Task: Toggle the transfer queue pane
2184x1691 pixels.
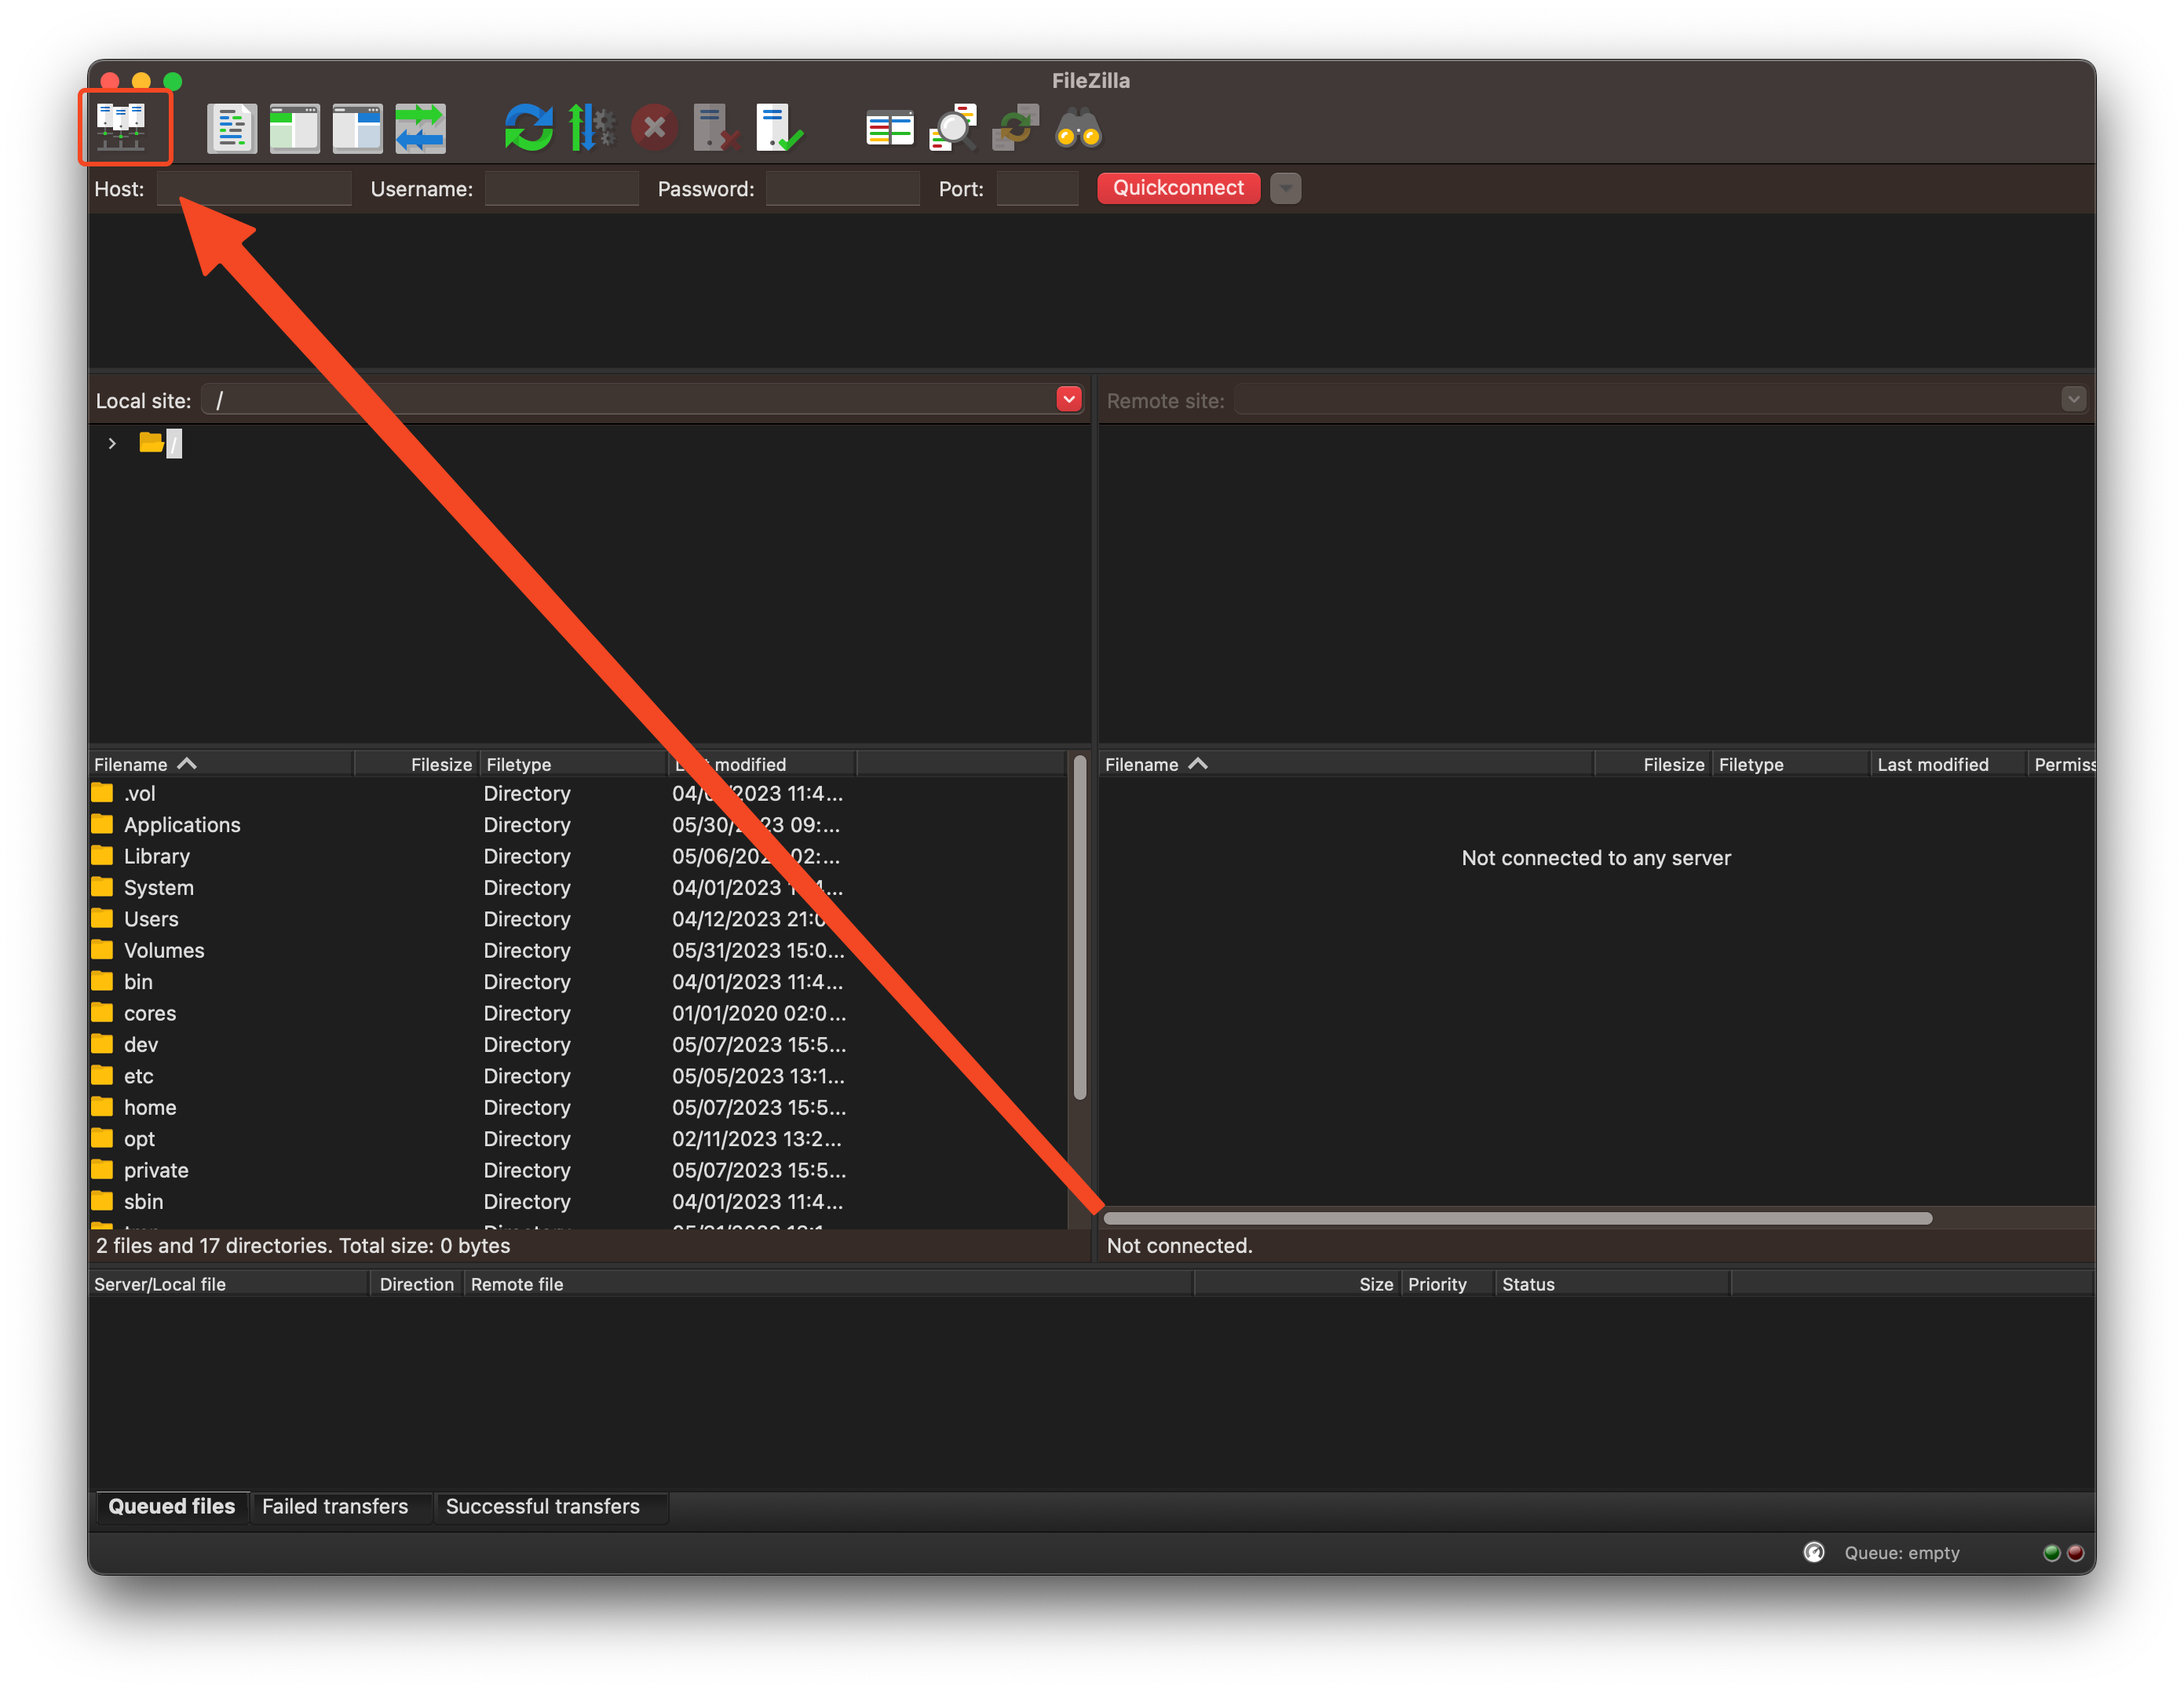Action: [x=420, y=127]
